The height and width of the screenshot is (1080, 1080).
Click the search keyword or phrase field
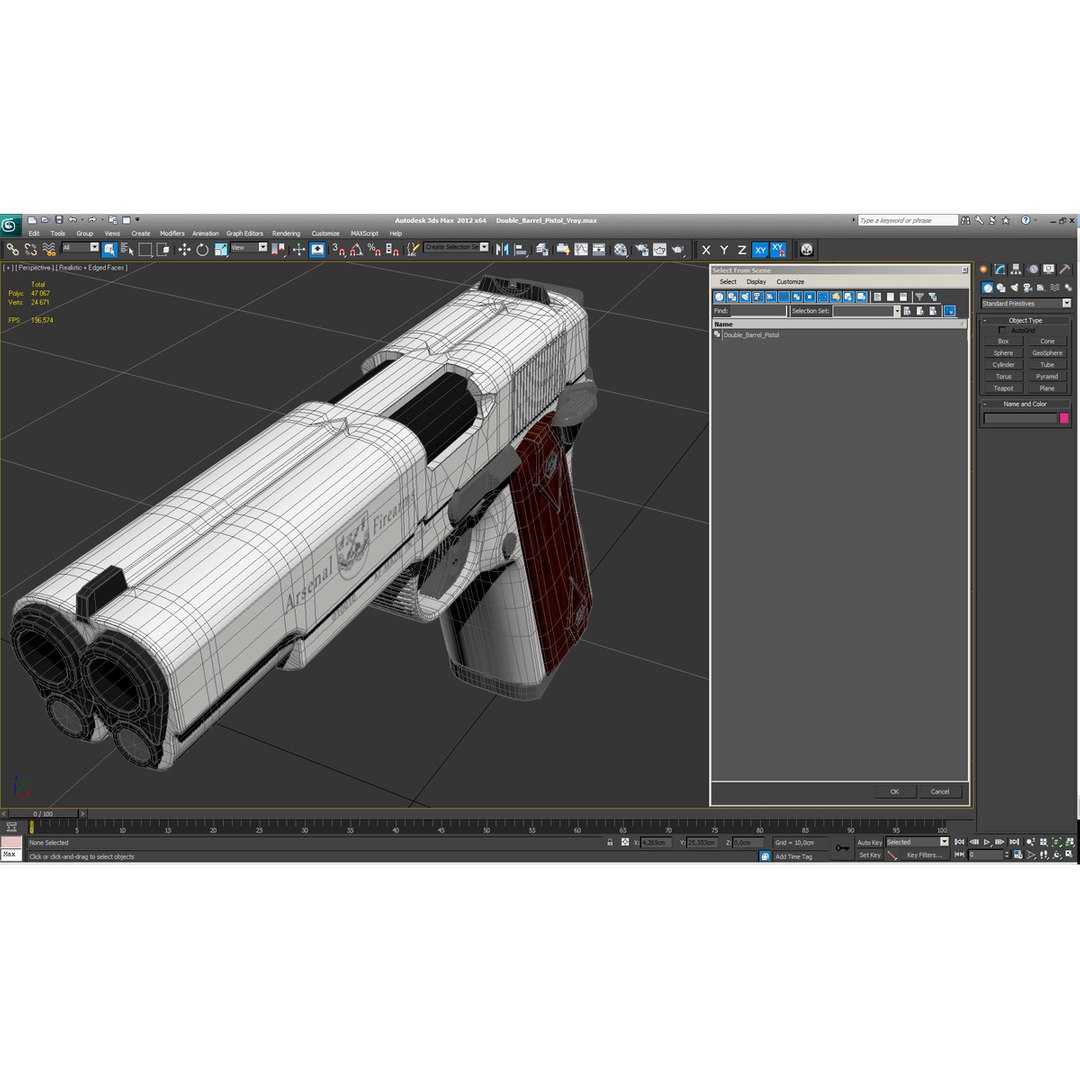tap(908, 220)
